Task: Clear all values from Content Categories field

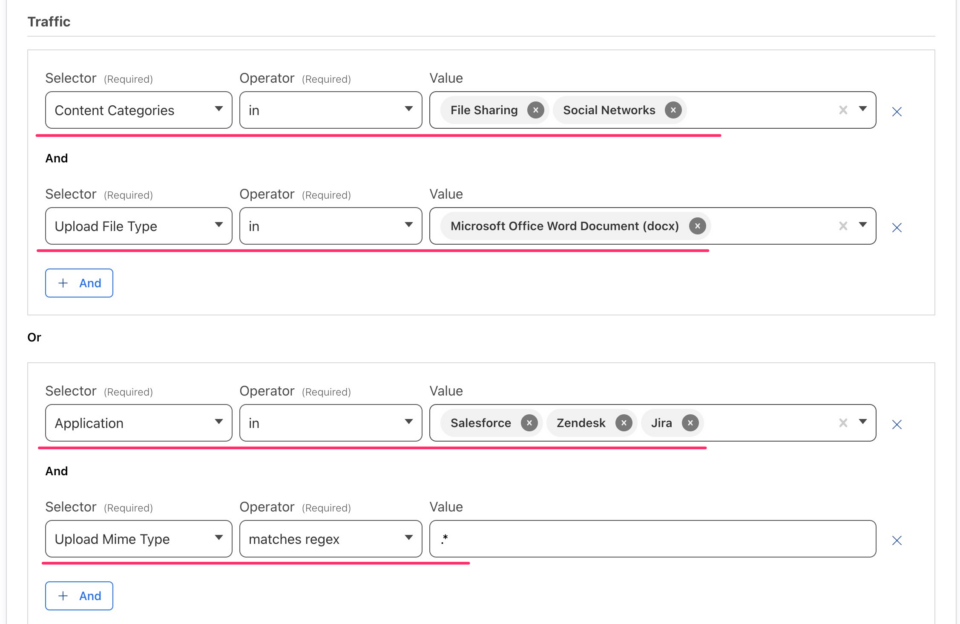Action: (x=843, y=110)
